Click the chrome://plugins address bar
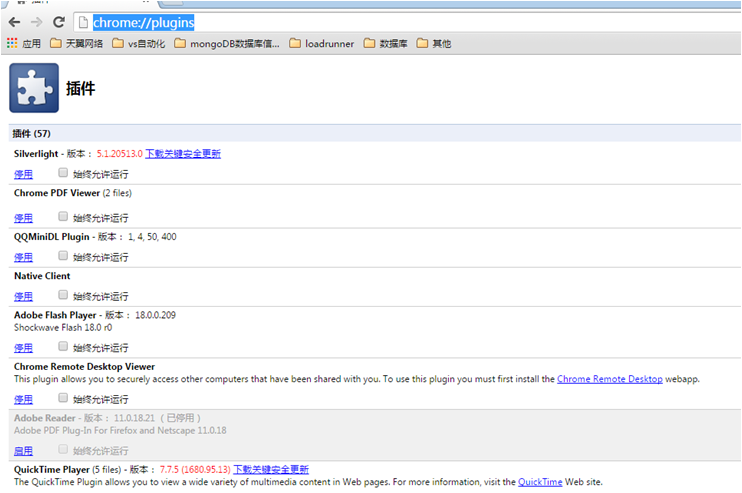Screen dimensions: 742x493 (x=407, y=22)
